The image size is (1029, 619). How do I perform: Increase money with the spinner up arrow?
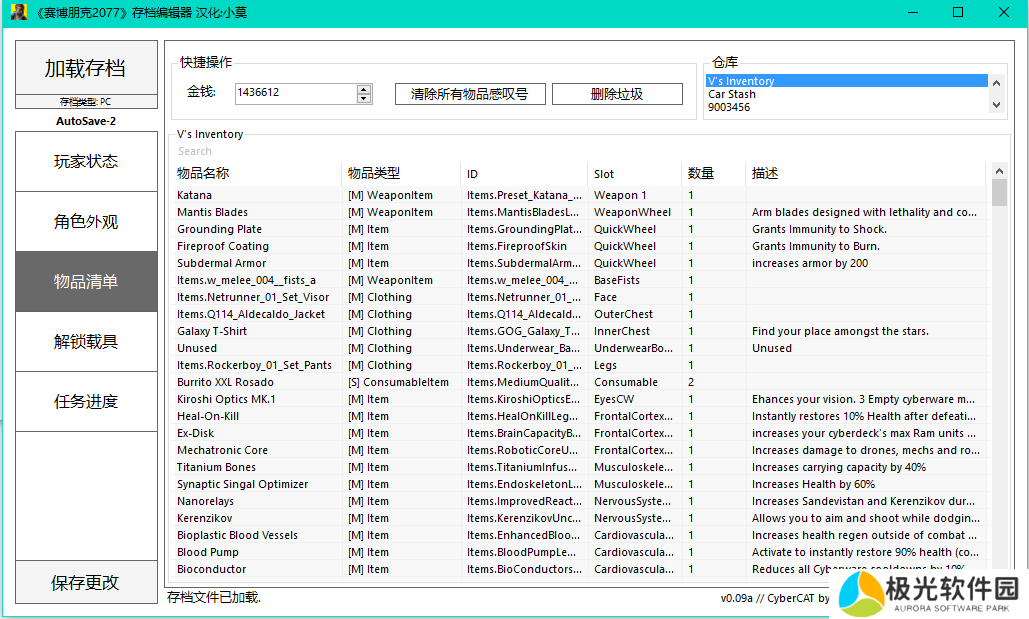(x=364, y=88)
